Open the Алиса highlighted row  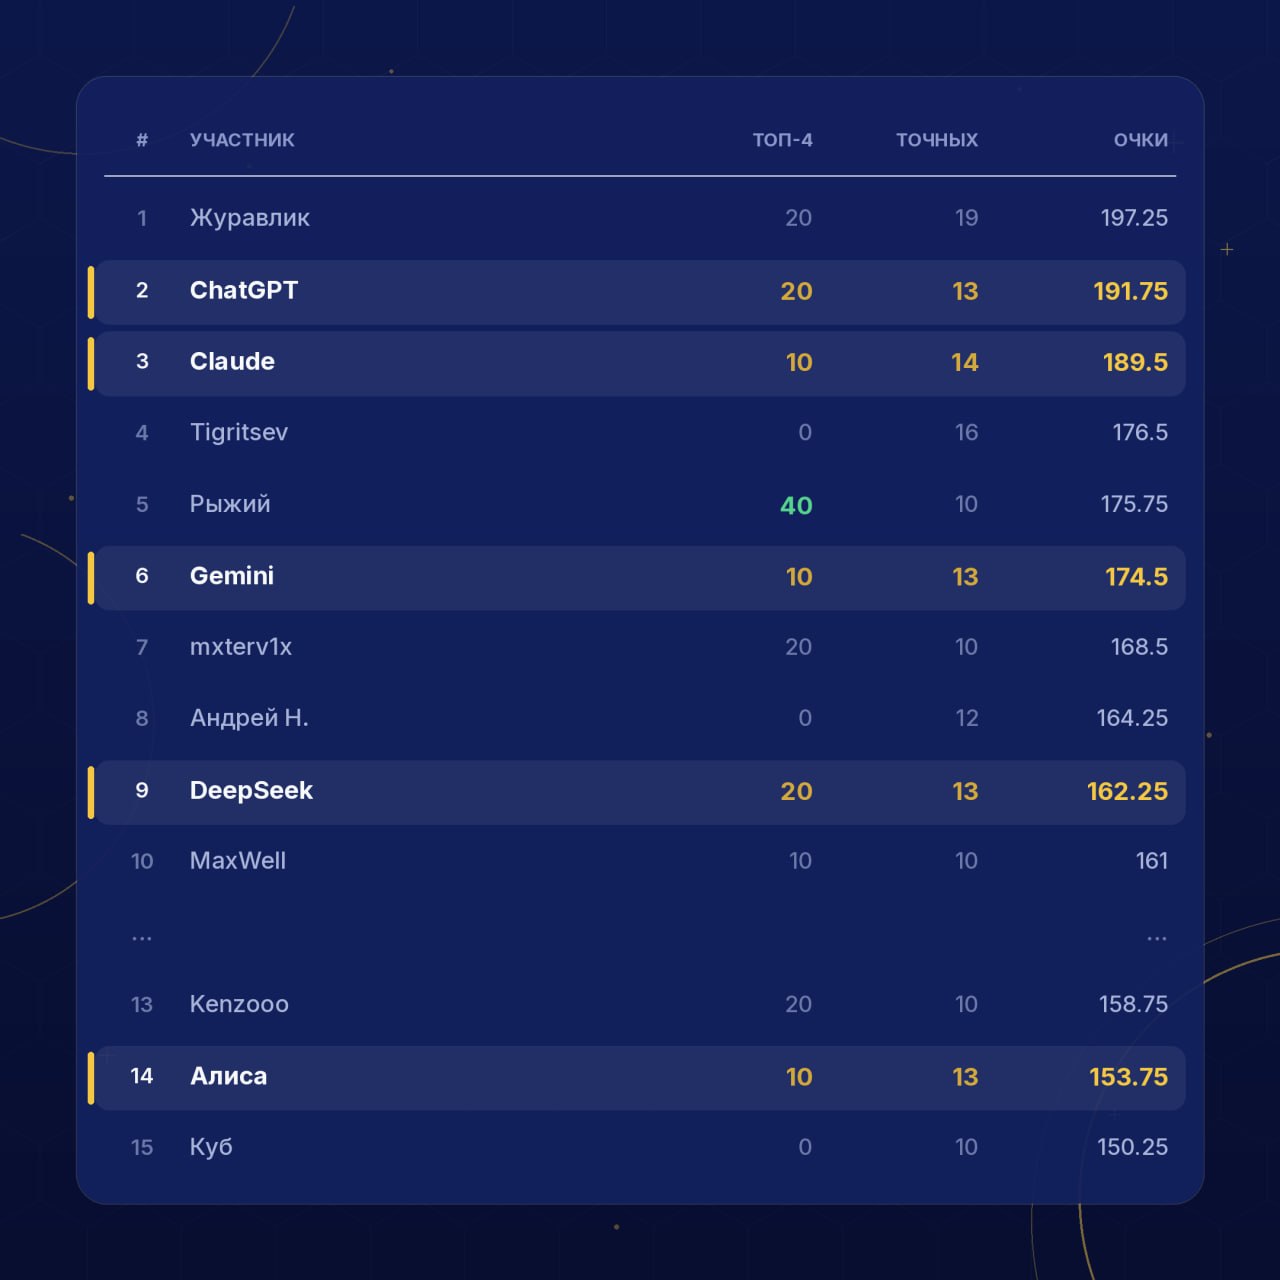[640, 1077]
